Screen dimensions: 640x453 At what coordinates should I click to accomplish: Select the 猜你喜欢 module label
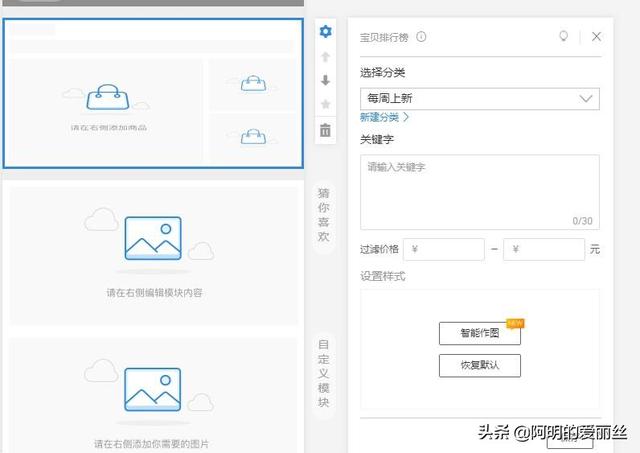pos(323,215)
